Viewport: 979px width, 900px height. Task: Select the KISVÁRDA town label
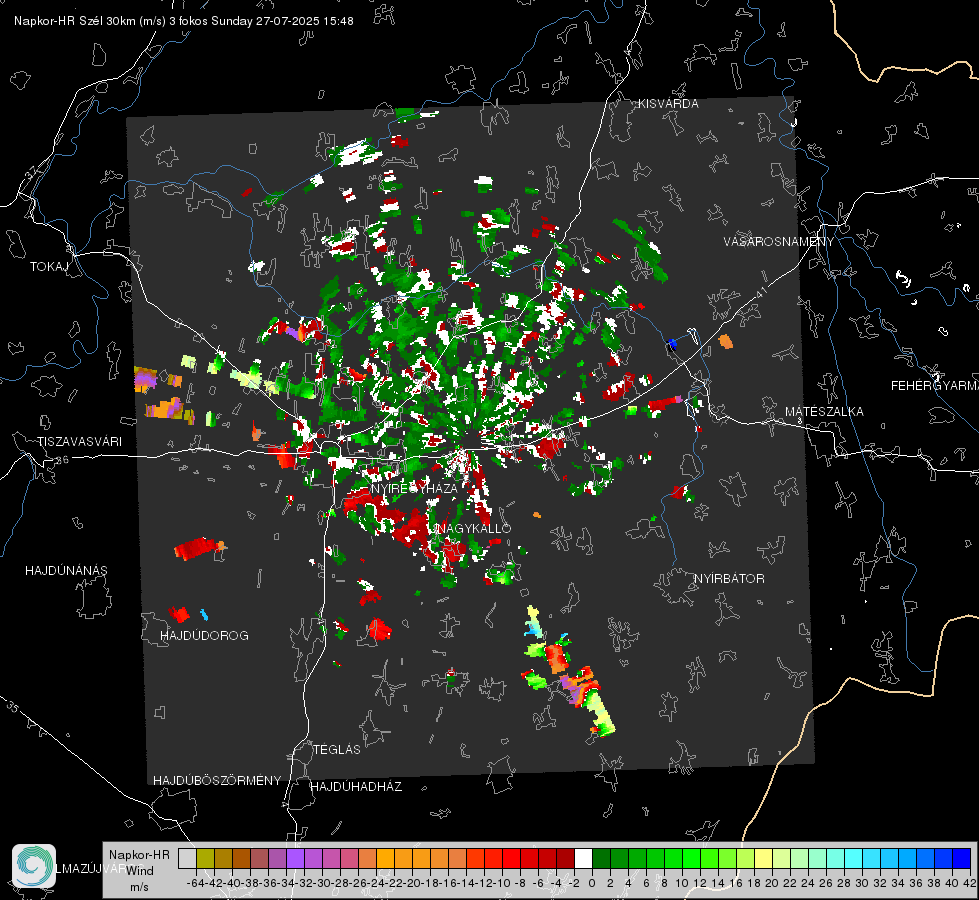point(668,104)
